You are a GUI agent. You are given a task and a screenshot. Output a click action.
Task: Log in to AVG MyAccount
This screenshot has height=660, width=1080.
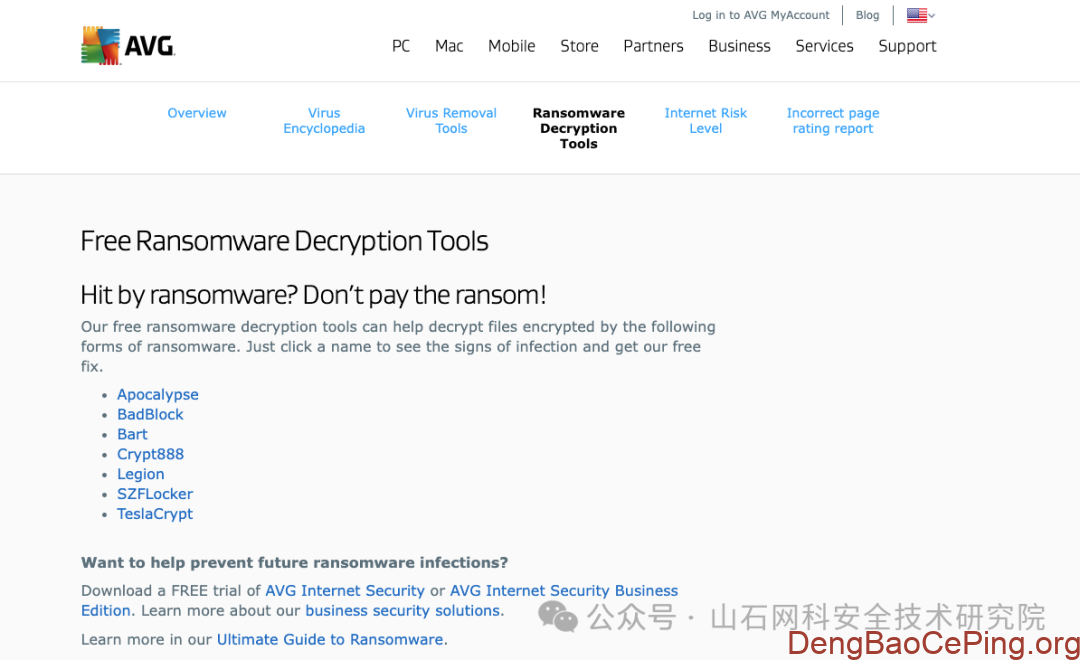(760, 15)
